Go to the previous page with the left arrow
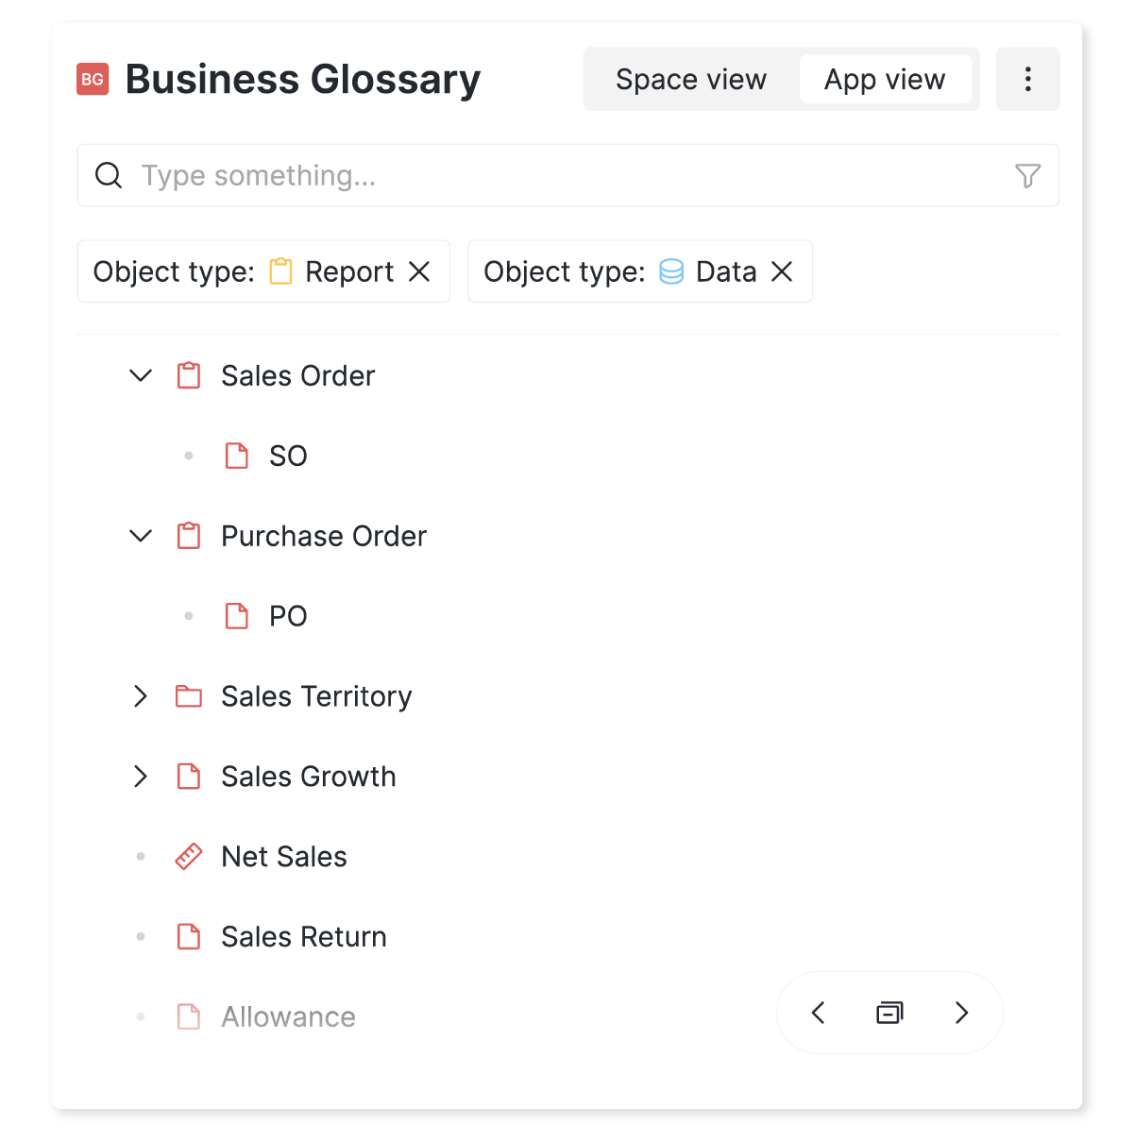 817,1012
